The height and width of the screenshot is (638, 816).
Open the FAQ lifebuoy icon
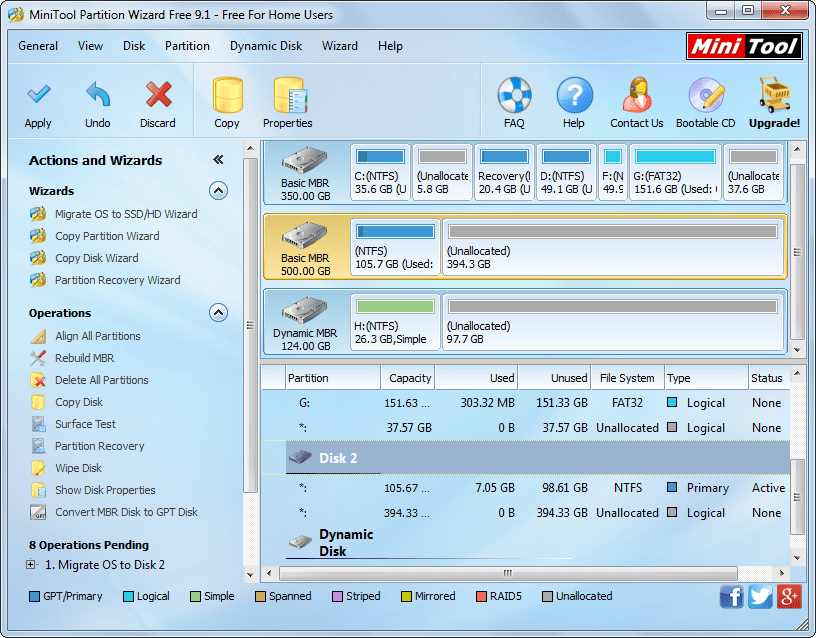pyautogui.click(x=514, y=95)
